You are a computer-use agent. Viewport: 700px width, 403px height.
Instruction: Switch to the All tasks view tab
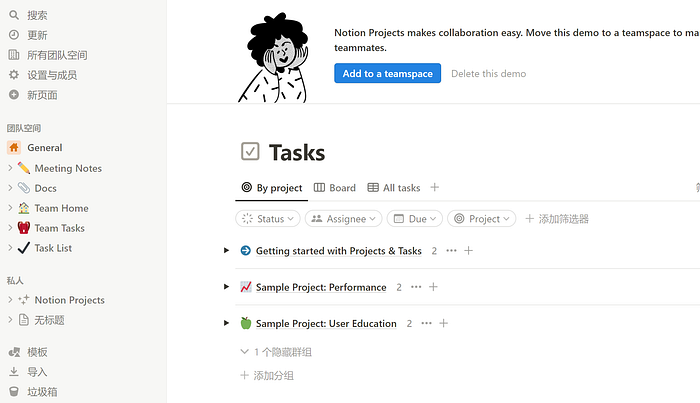(x=394, y=188)
